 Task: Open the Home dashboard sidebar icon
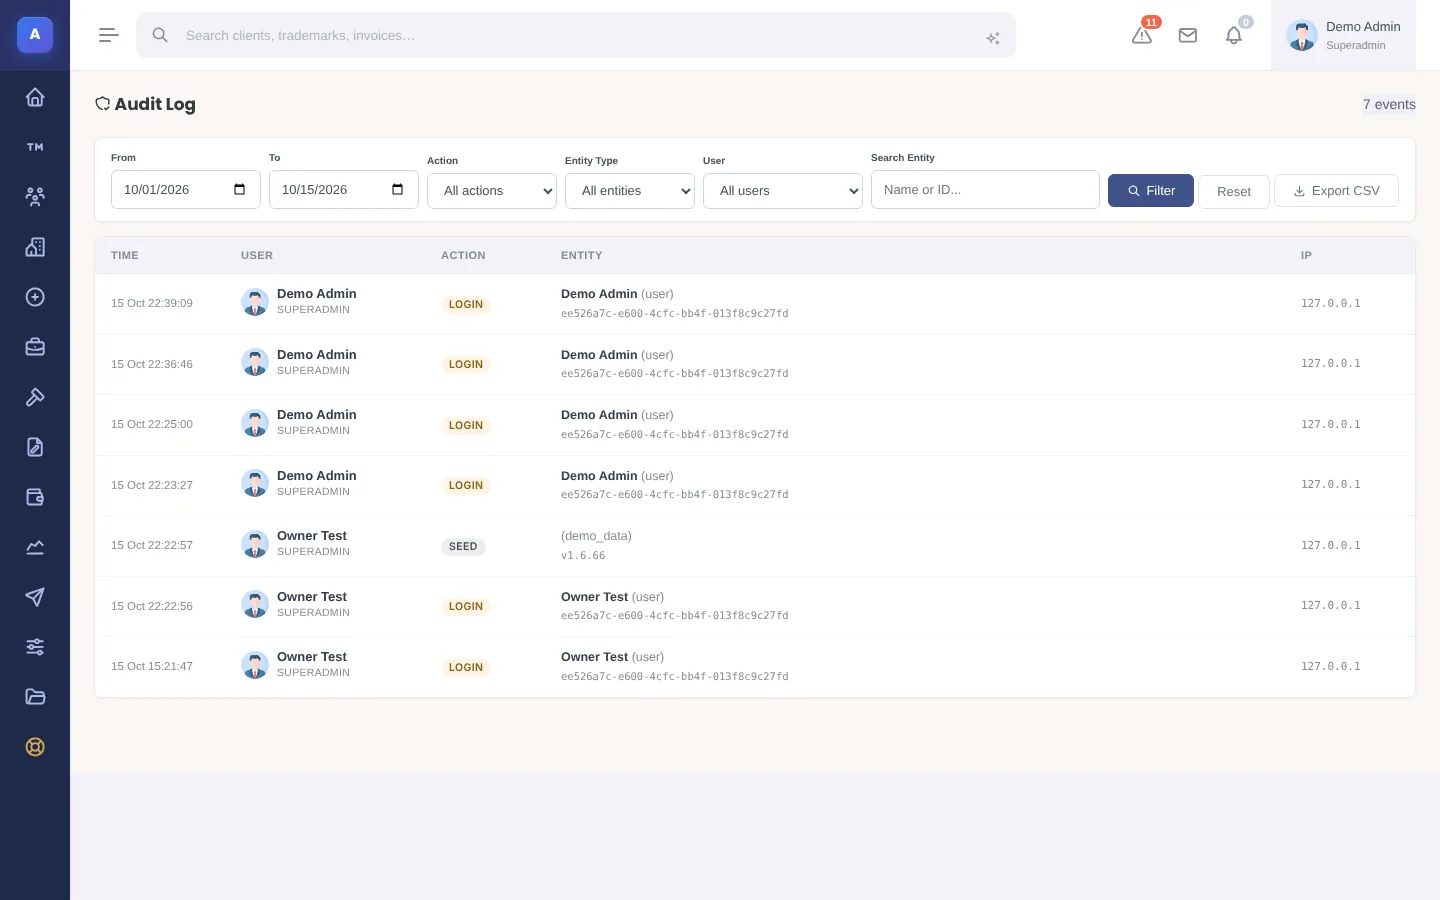[x=35, y=97]
